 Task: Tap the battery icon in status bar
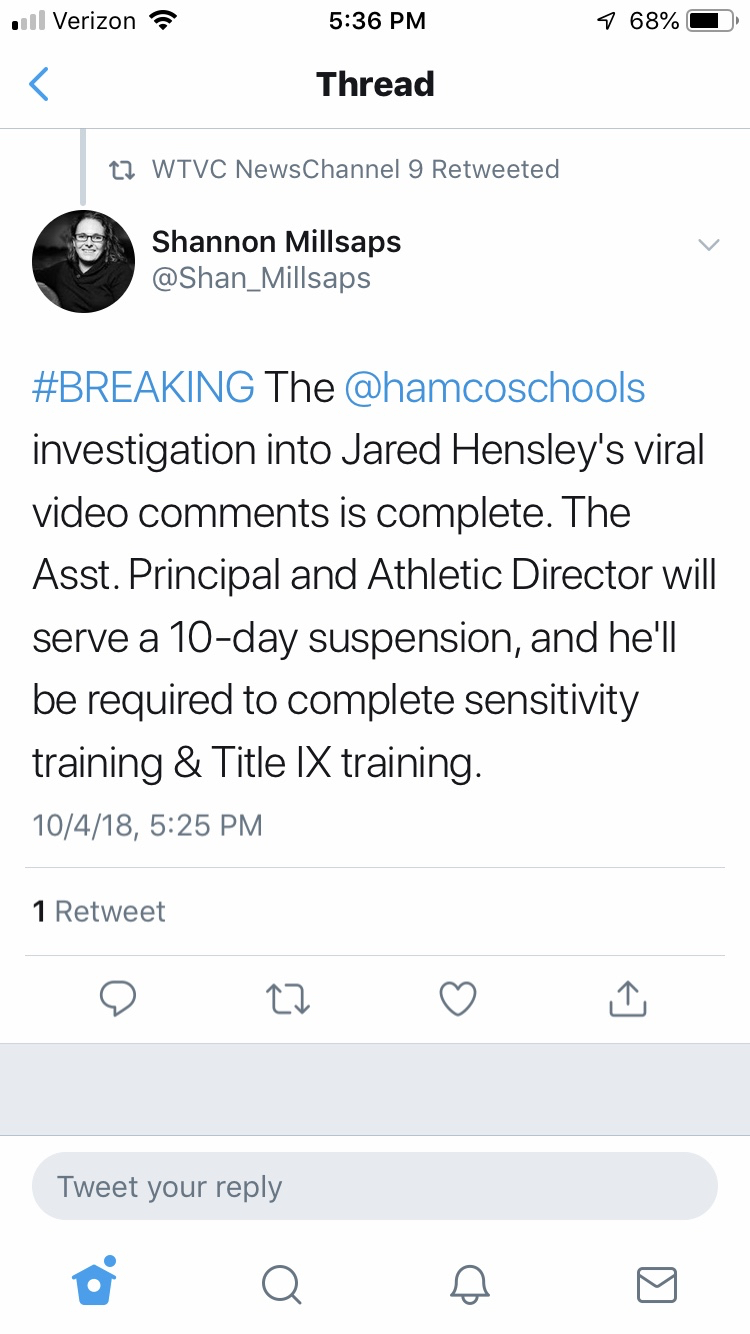tap(712, 21)
